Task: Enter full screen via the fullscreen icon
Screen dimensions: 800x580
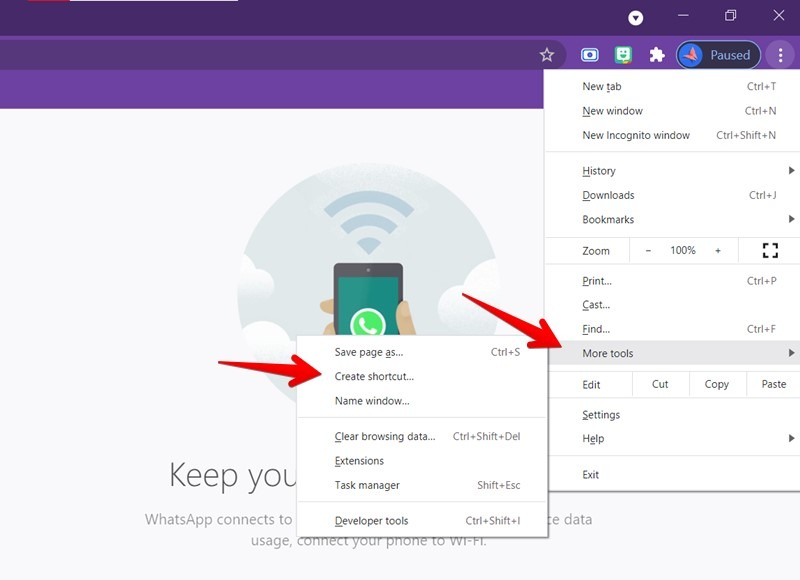Action: click(770, 250)
